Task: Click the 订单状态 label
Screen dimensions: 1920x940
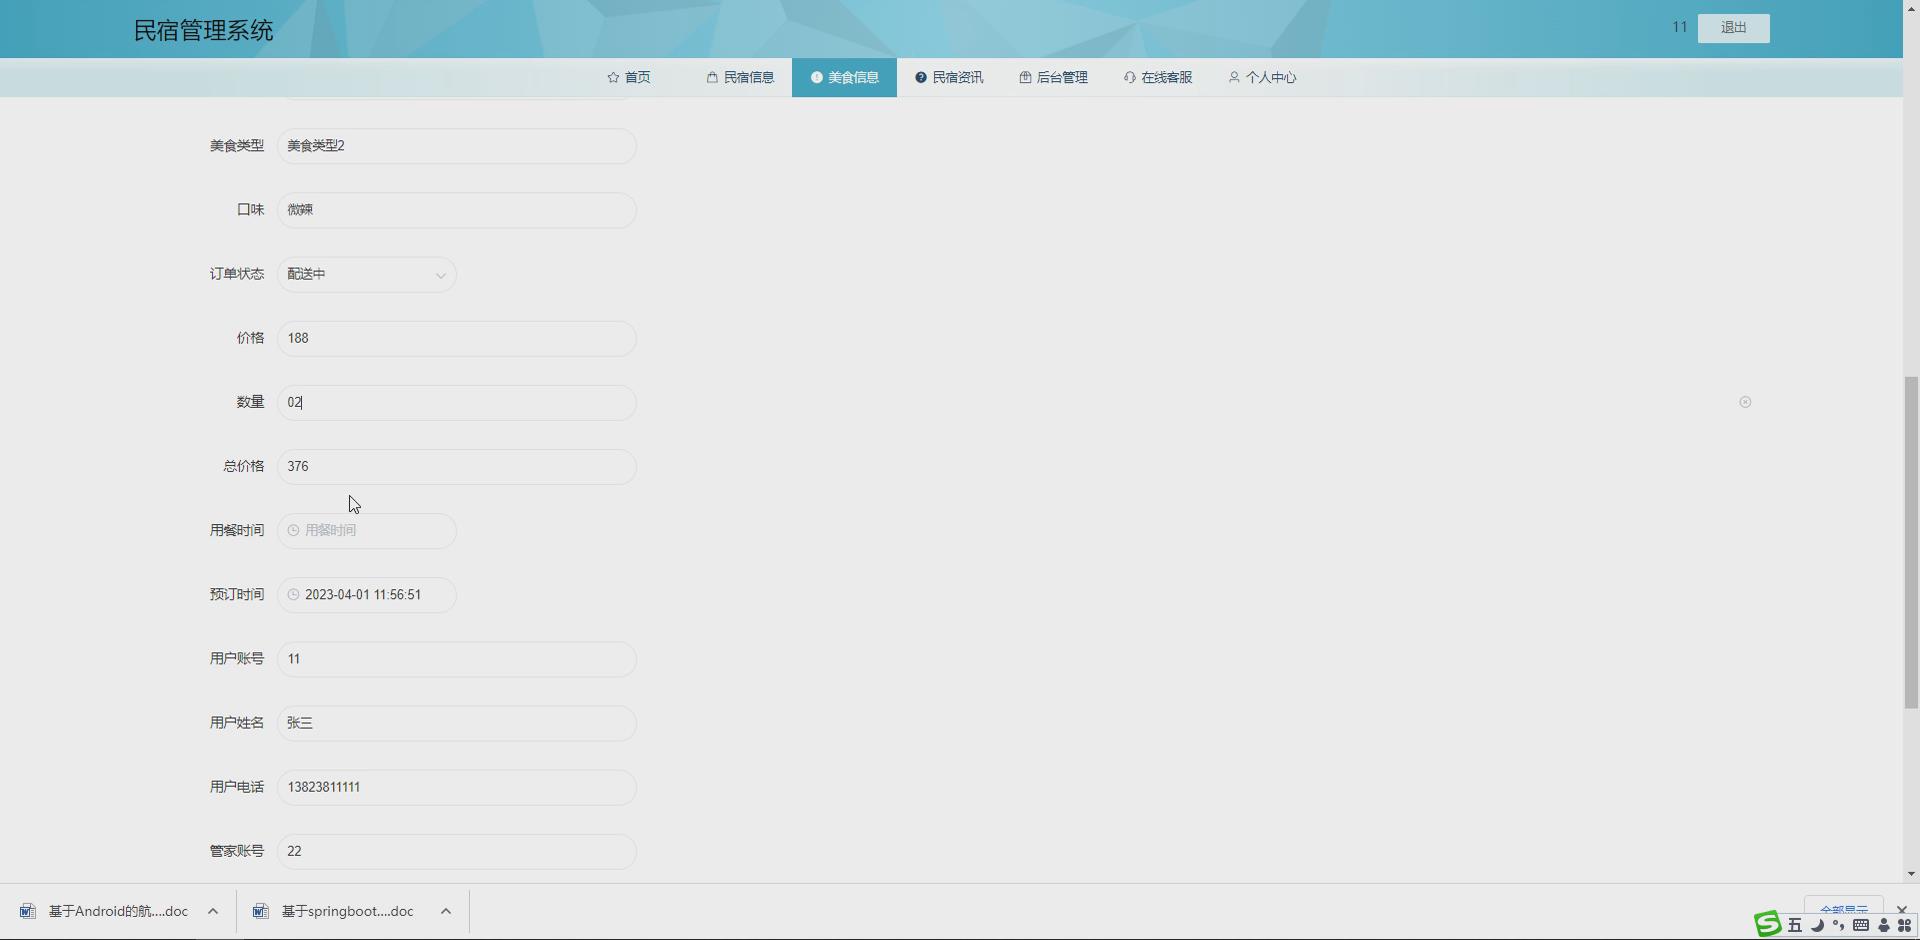Action: [x=237, y=274]
